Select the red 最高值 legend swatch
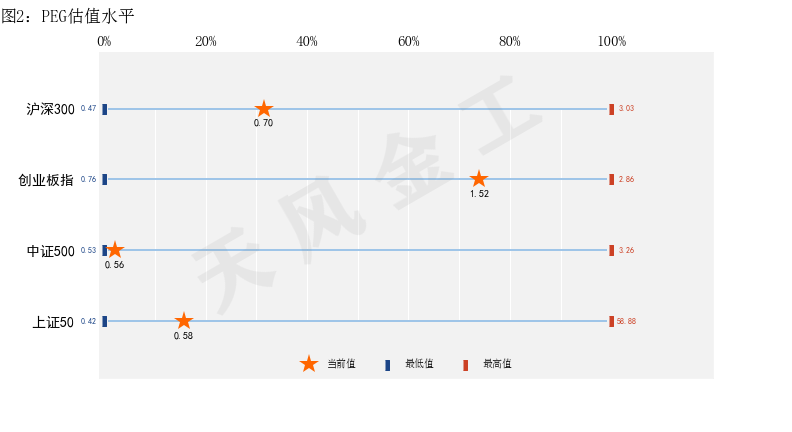 click(466, 365)
